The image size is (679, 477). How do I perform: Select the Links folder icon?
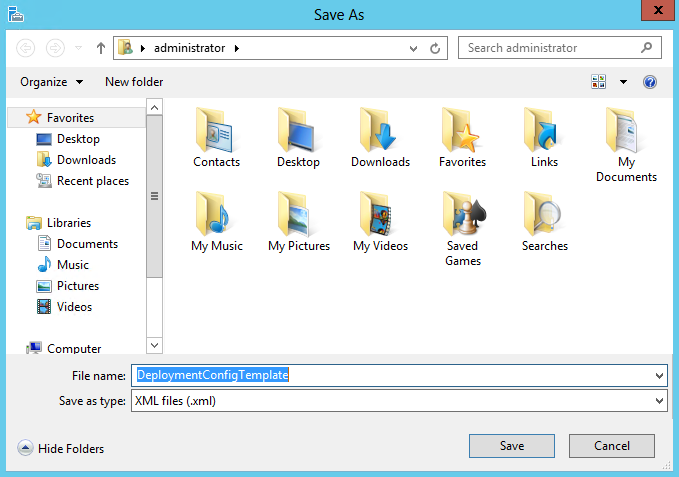(543, 130)
